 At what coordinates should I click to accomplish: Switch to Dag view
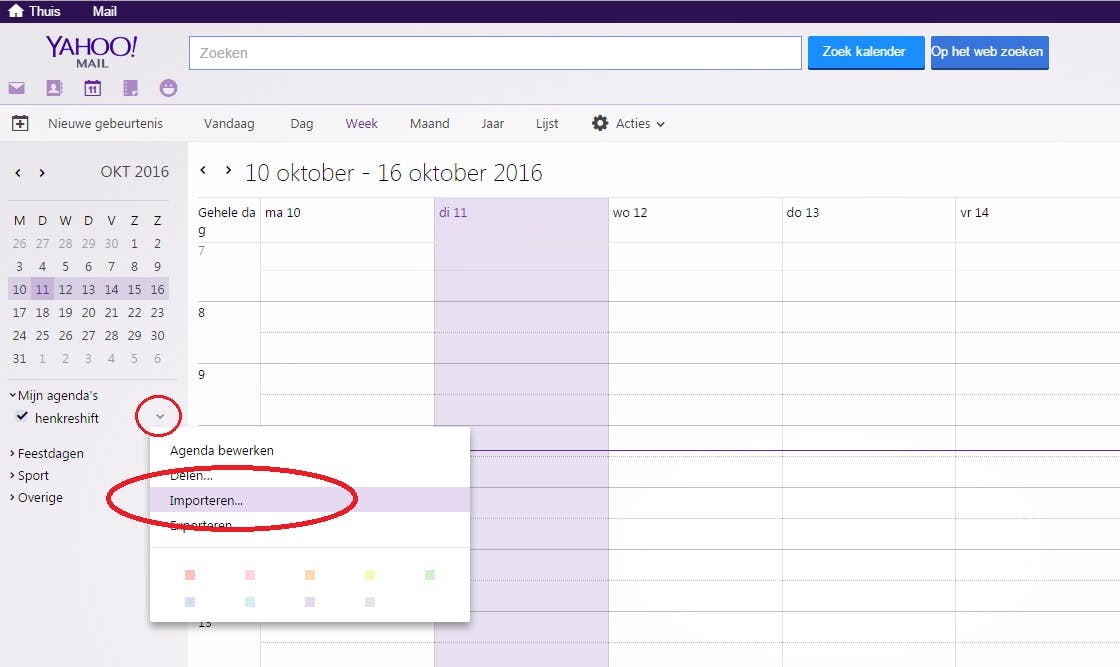tap(301, 124)
